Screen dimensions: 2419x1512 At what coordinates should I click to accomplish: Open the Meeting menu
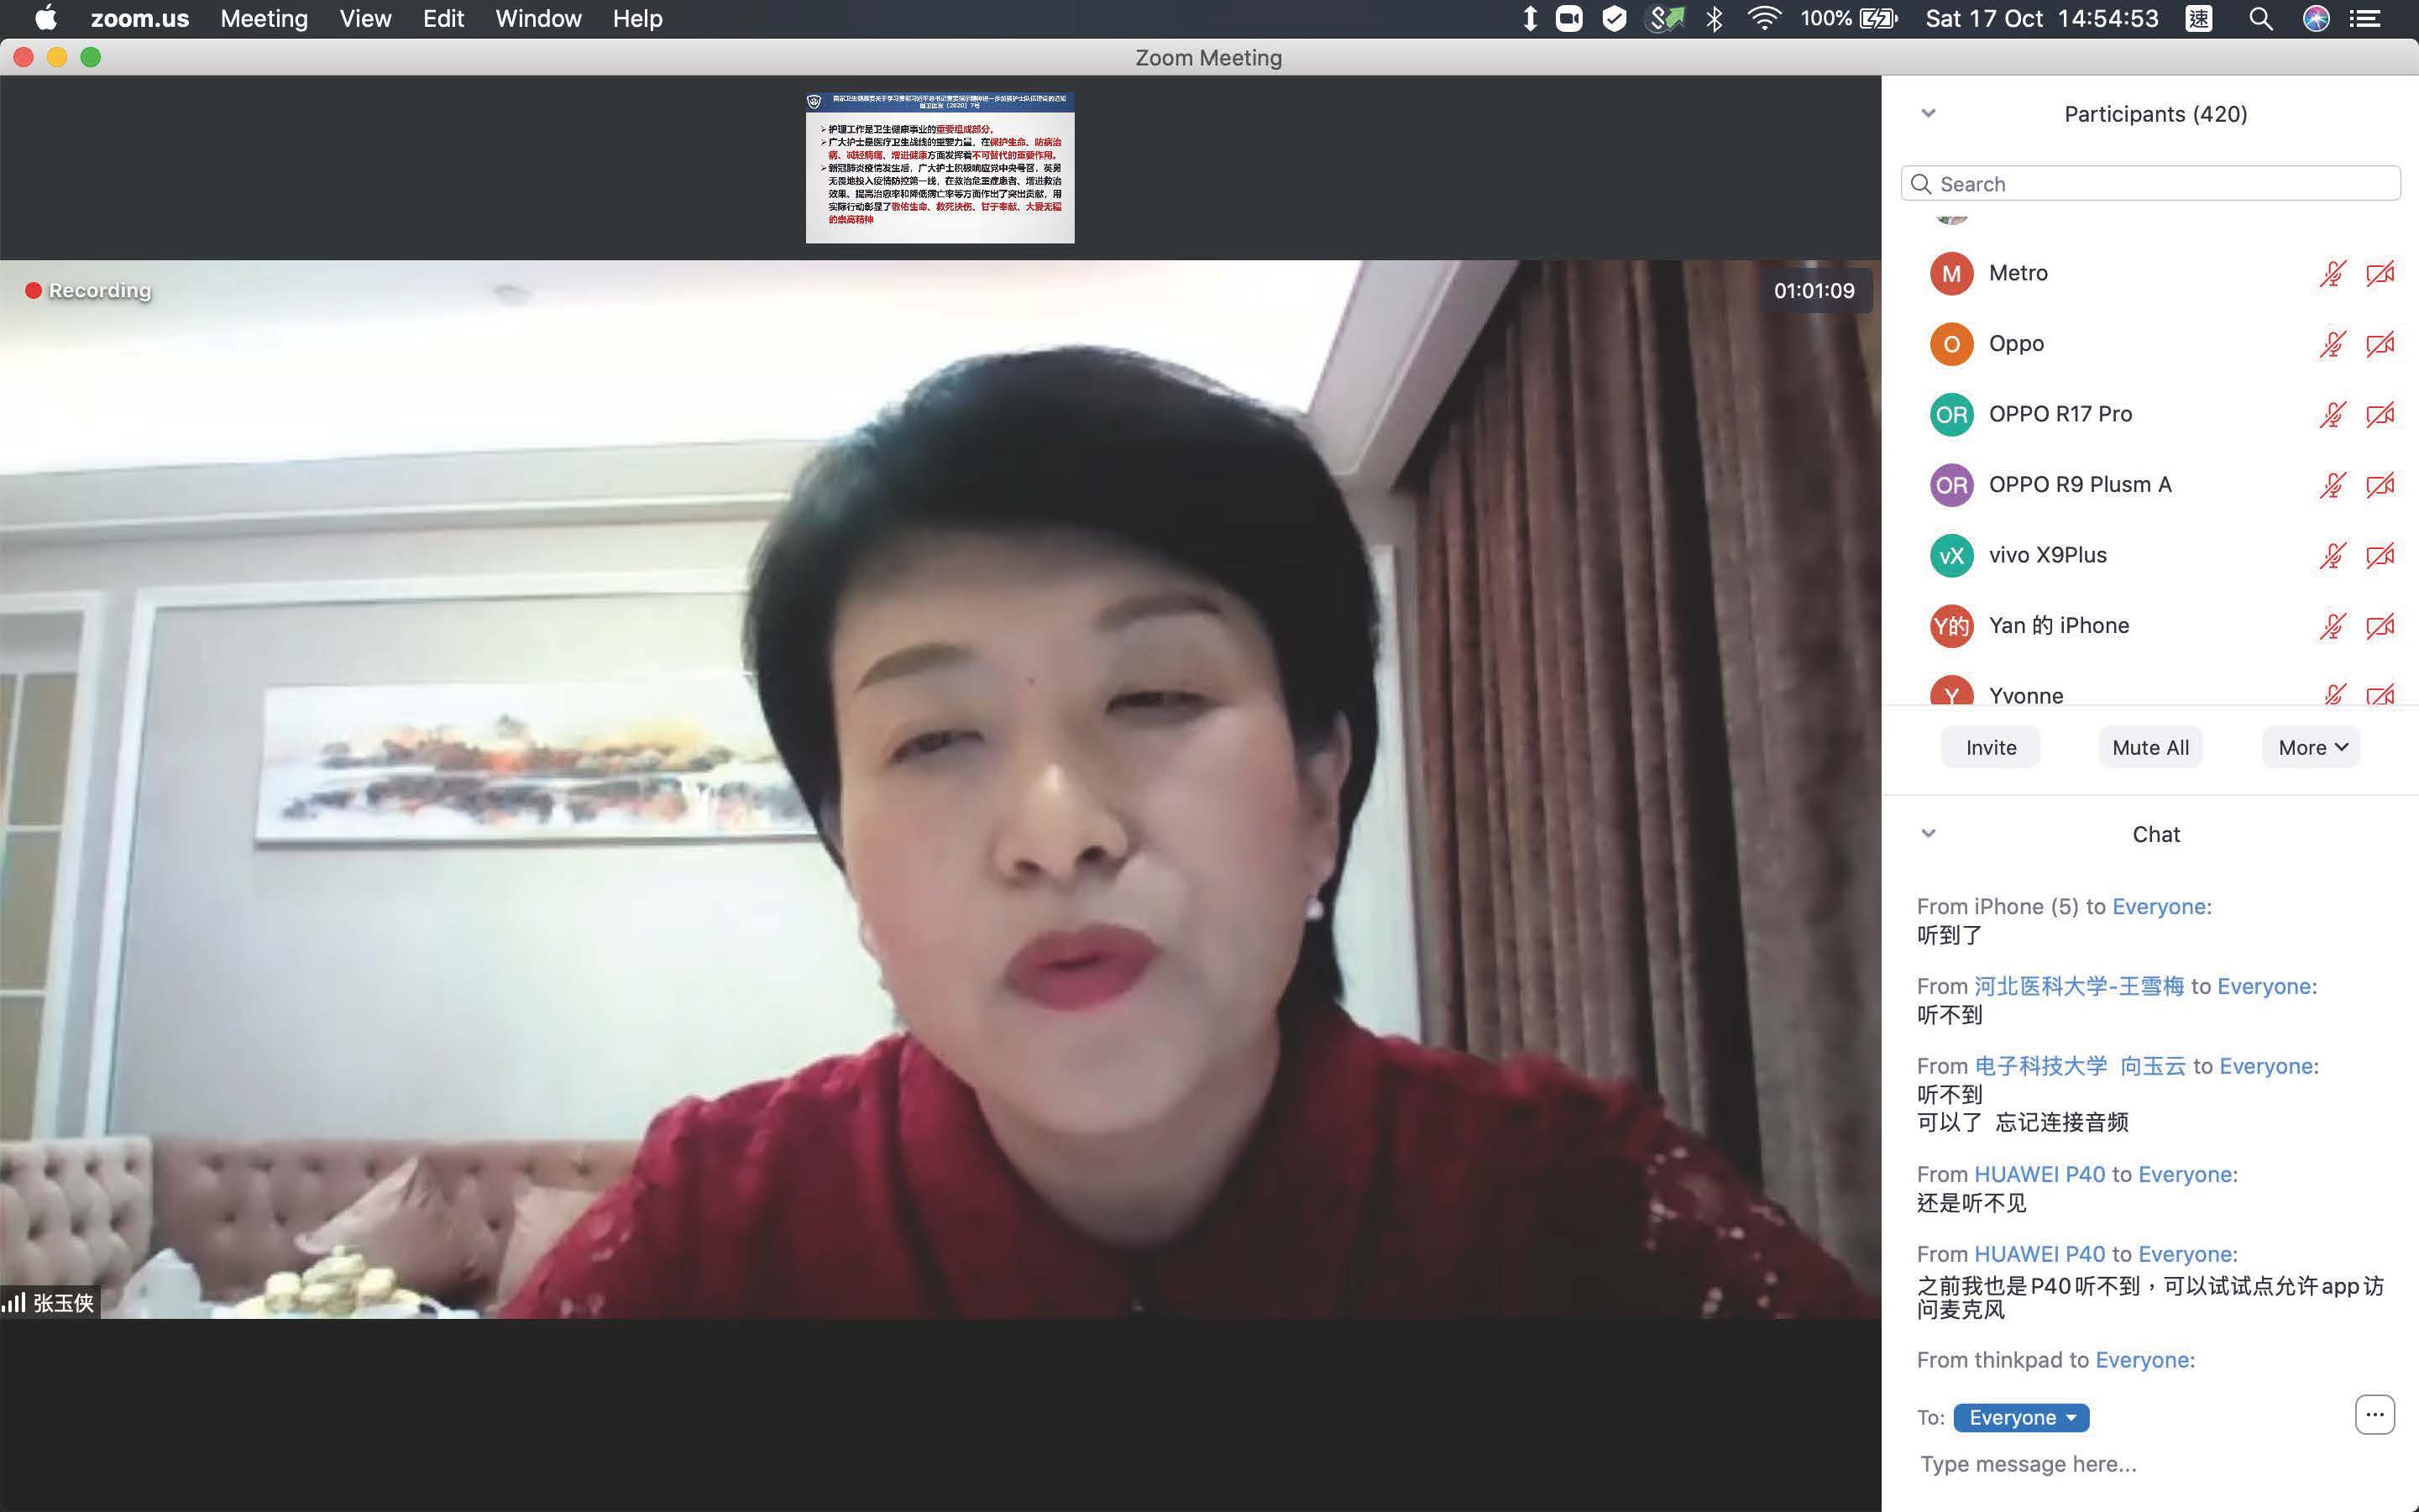264,19
